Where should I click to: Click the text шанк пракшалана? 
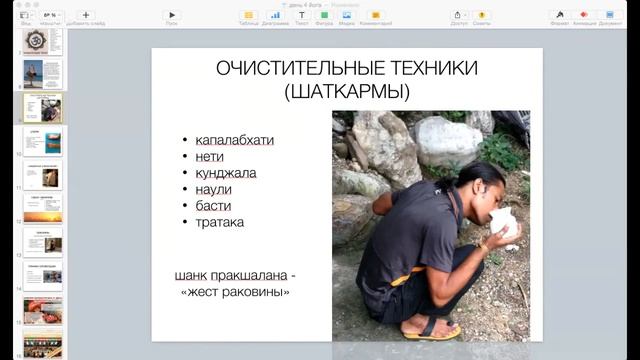(x=231, y=276)
